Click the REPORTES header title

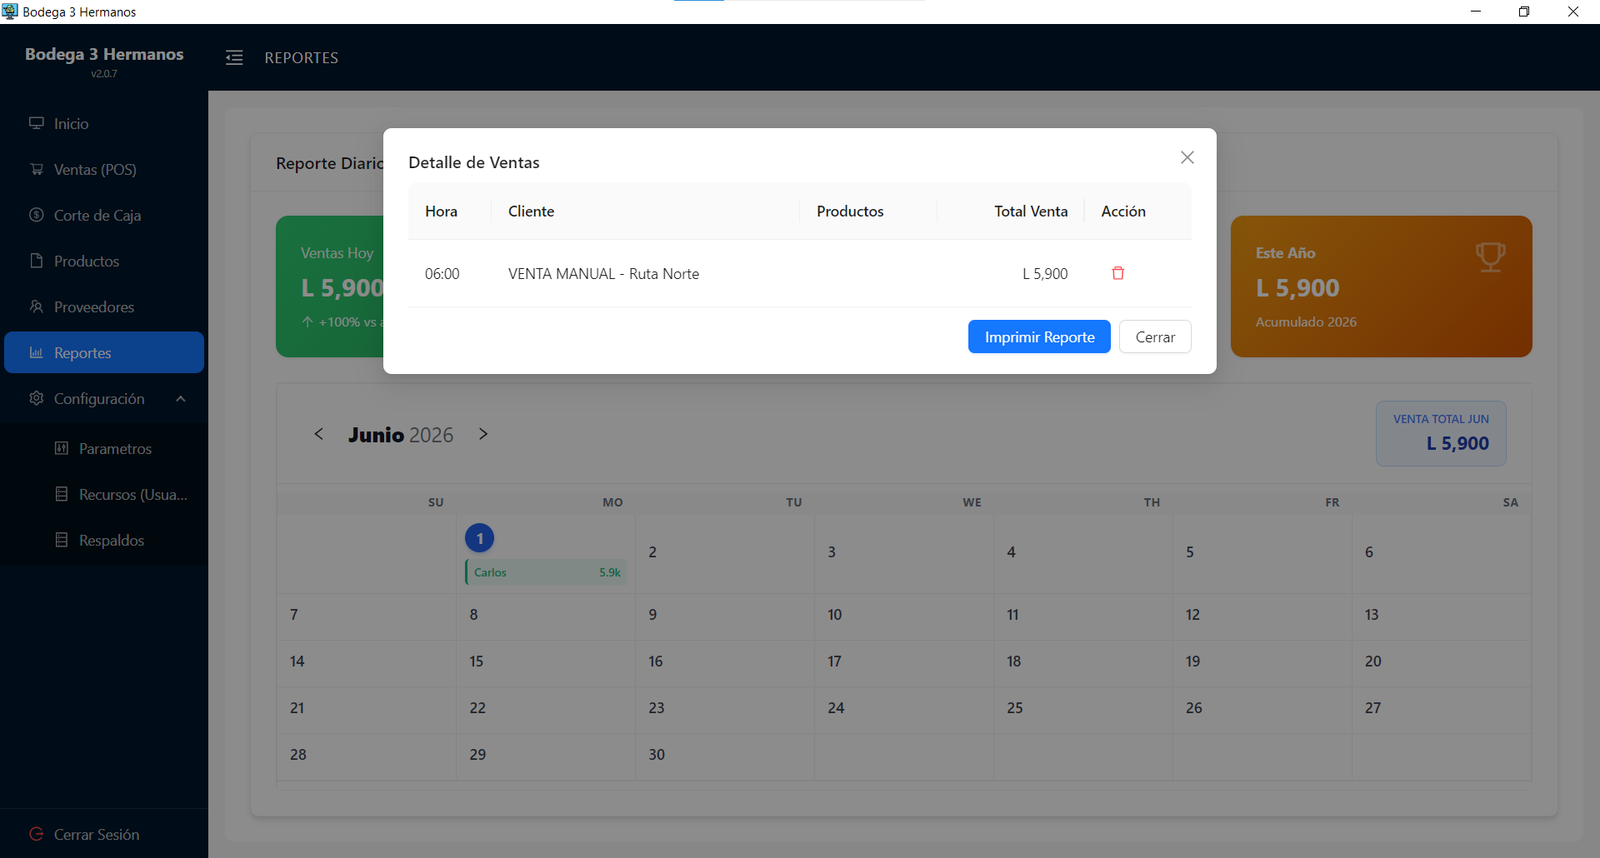click(301, 58)
